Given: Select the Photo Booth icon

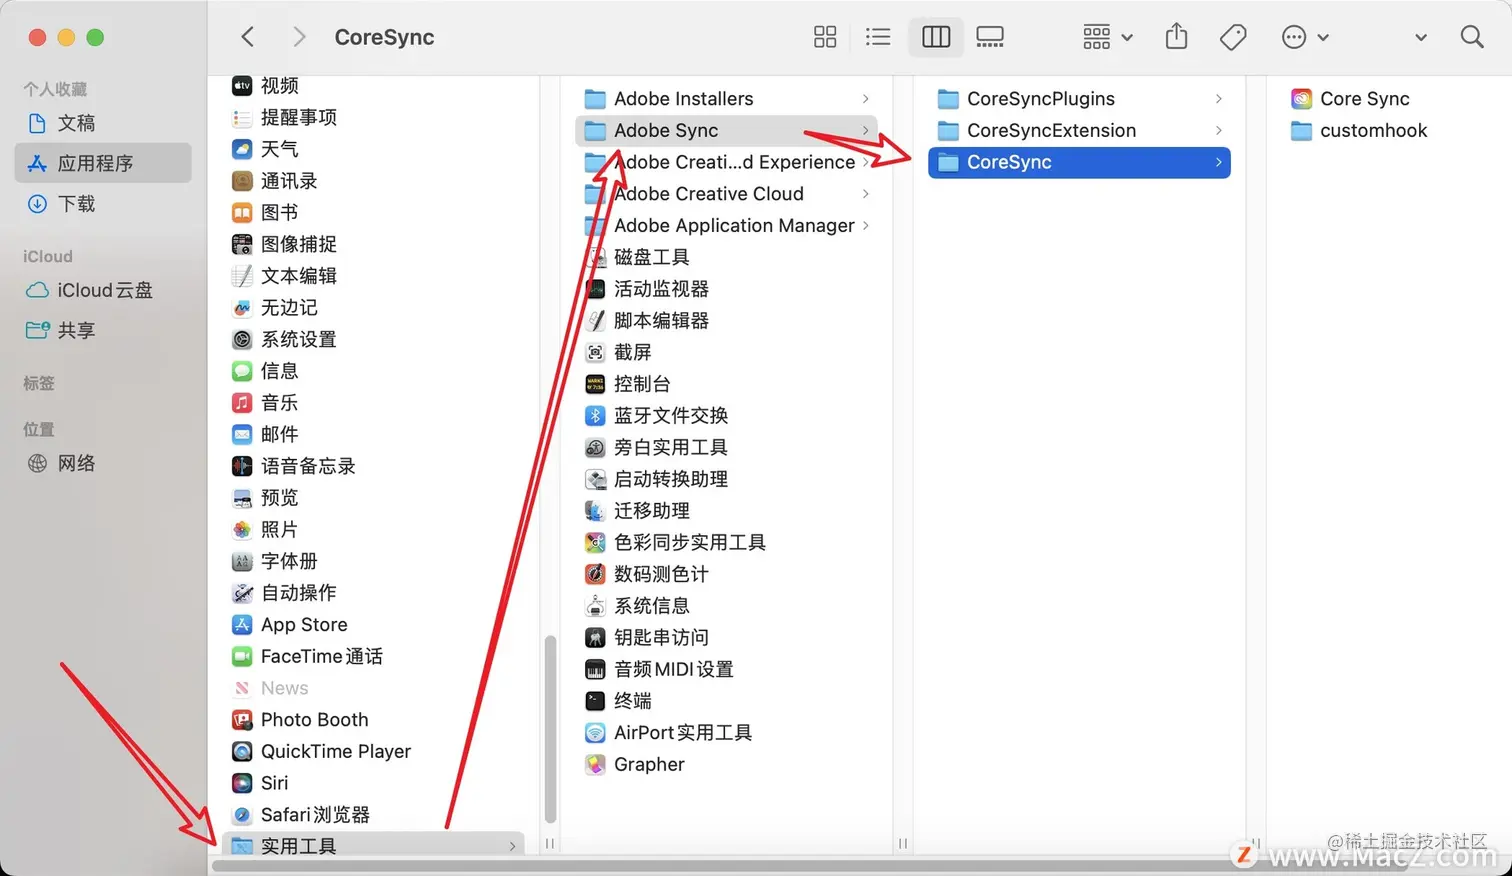Looking at the screenshot, I should tap(242, 720).
